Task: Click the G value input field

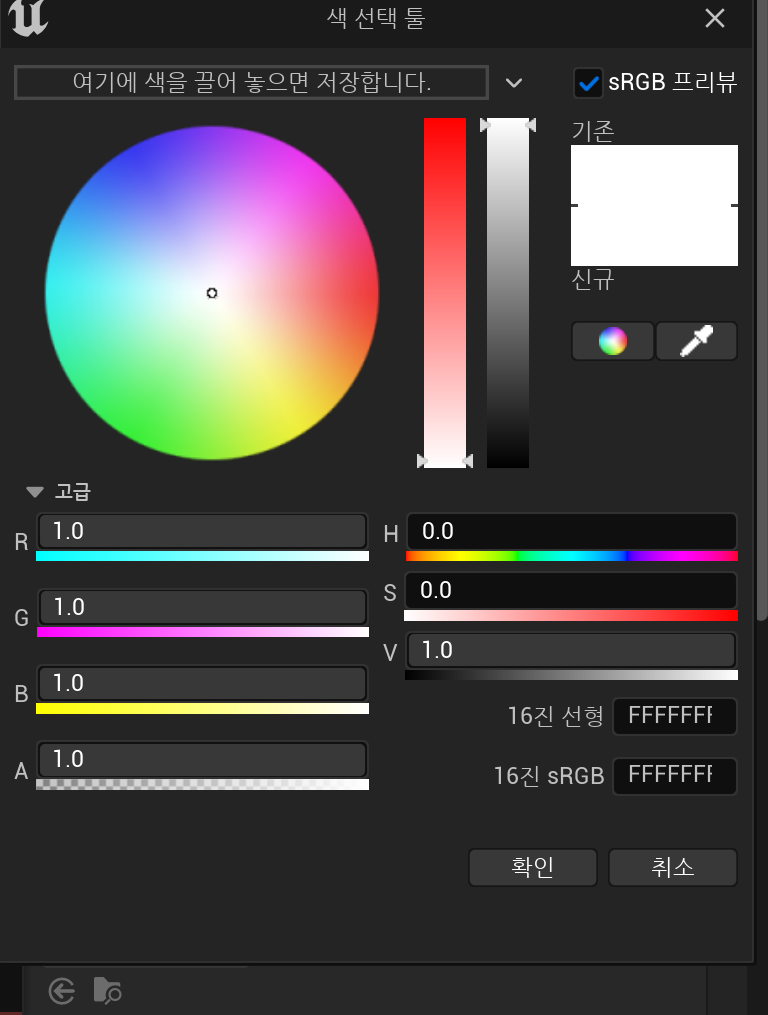Action: click(202, 607)
